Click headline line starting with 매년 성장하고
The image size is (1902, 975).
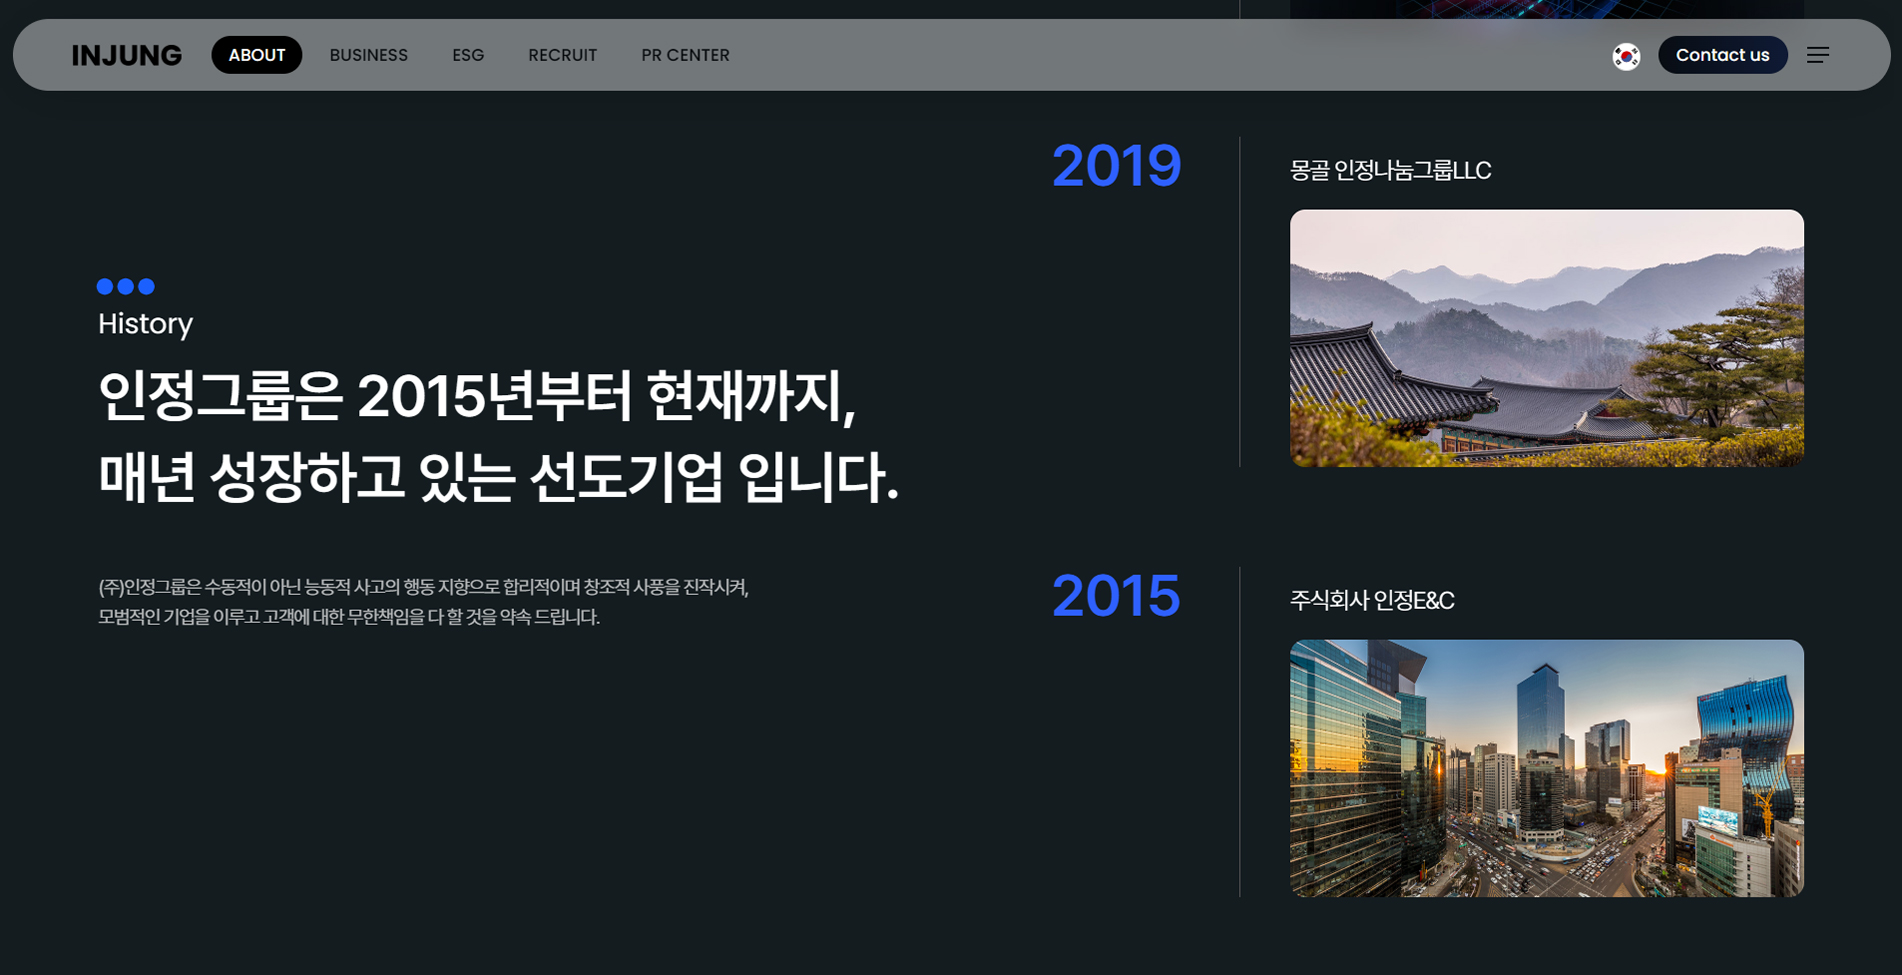tap(498, 478)
